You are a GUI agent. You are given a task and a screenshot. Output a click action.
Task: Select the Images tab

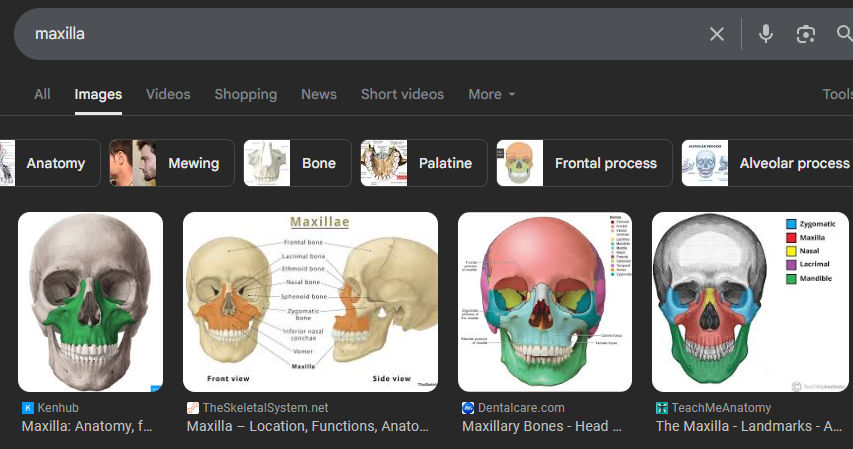pos(98,94)
